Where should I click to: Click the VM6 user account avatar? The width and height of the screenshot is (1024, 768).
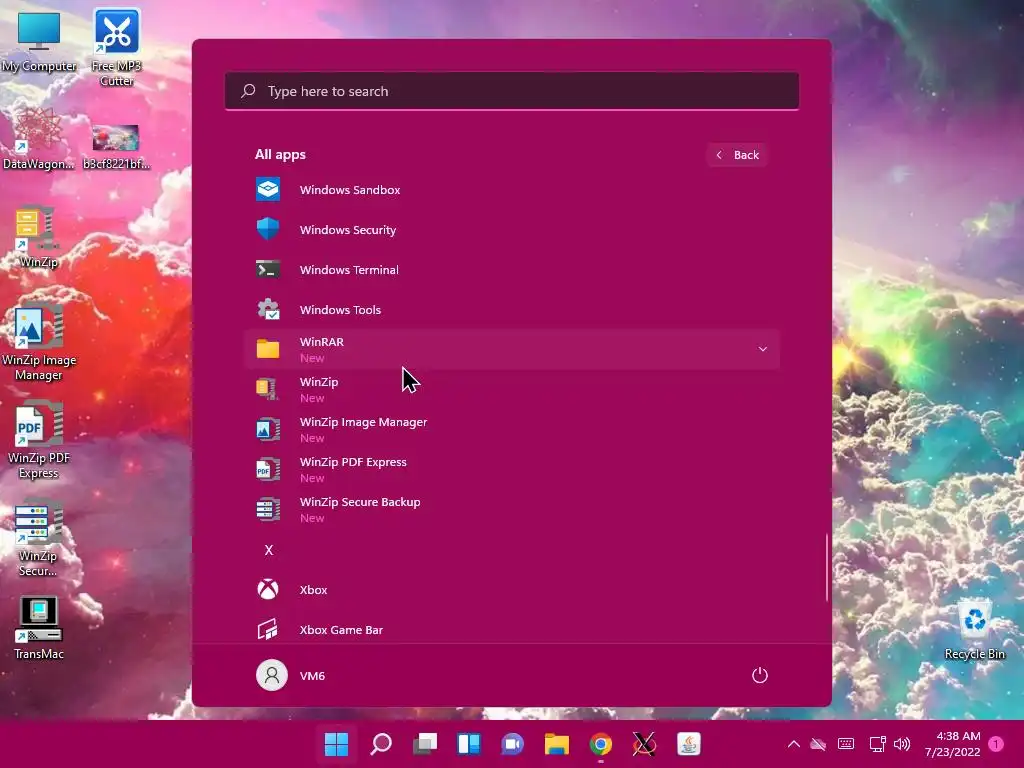pos(272,675)
